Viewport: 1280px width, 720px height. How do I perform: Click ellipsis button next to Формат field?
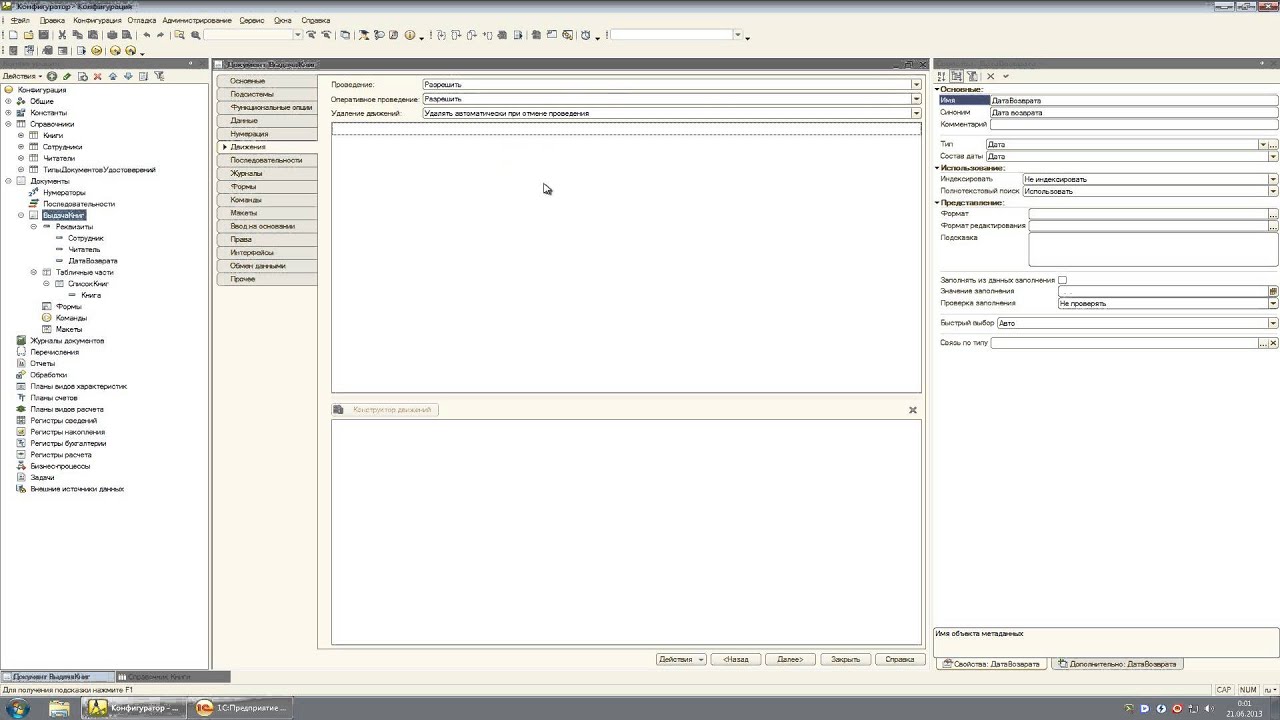point(1273,214)
